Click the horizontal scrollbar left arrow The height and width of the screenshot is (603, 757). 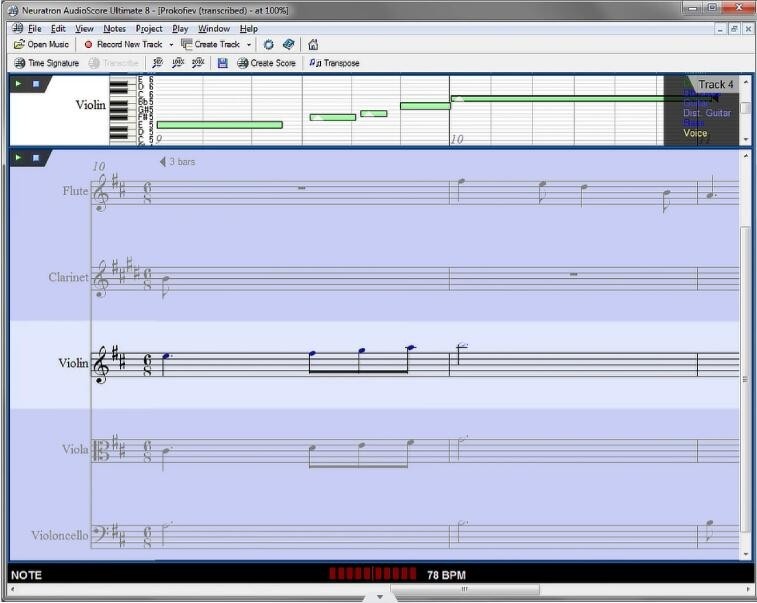13,589
